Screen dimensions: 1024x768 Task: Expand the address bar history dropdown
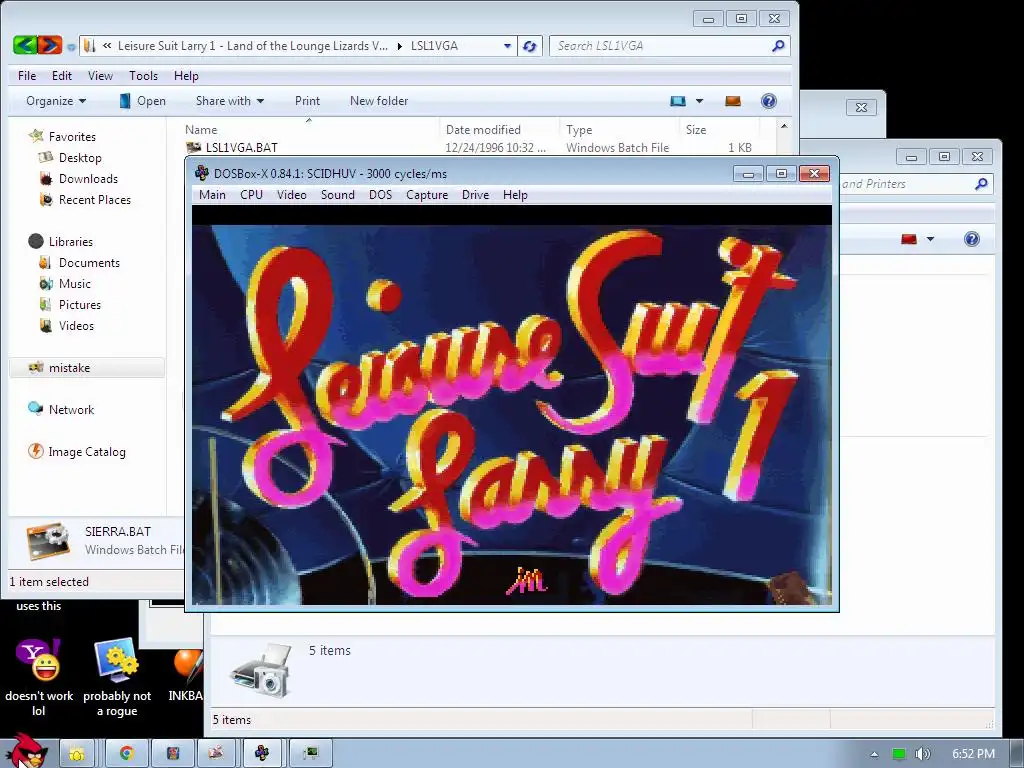[507, 46]
